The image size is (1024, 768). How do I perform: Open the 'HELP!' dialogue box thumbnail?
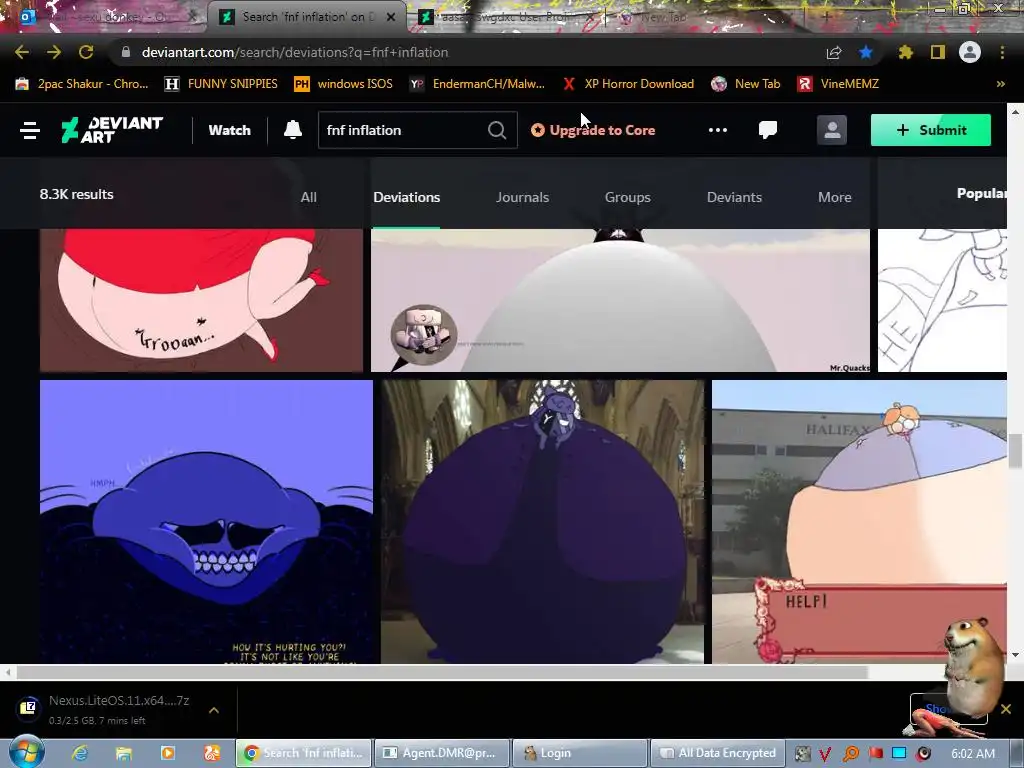pos(859,522)
